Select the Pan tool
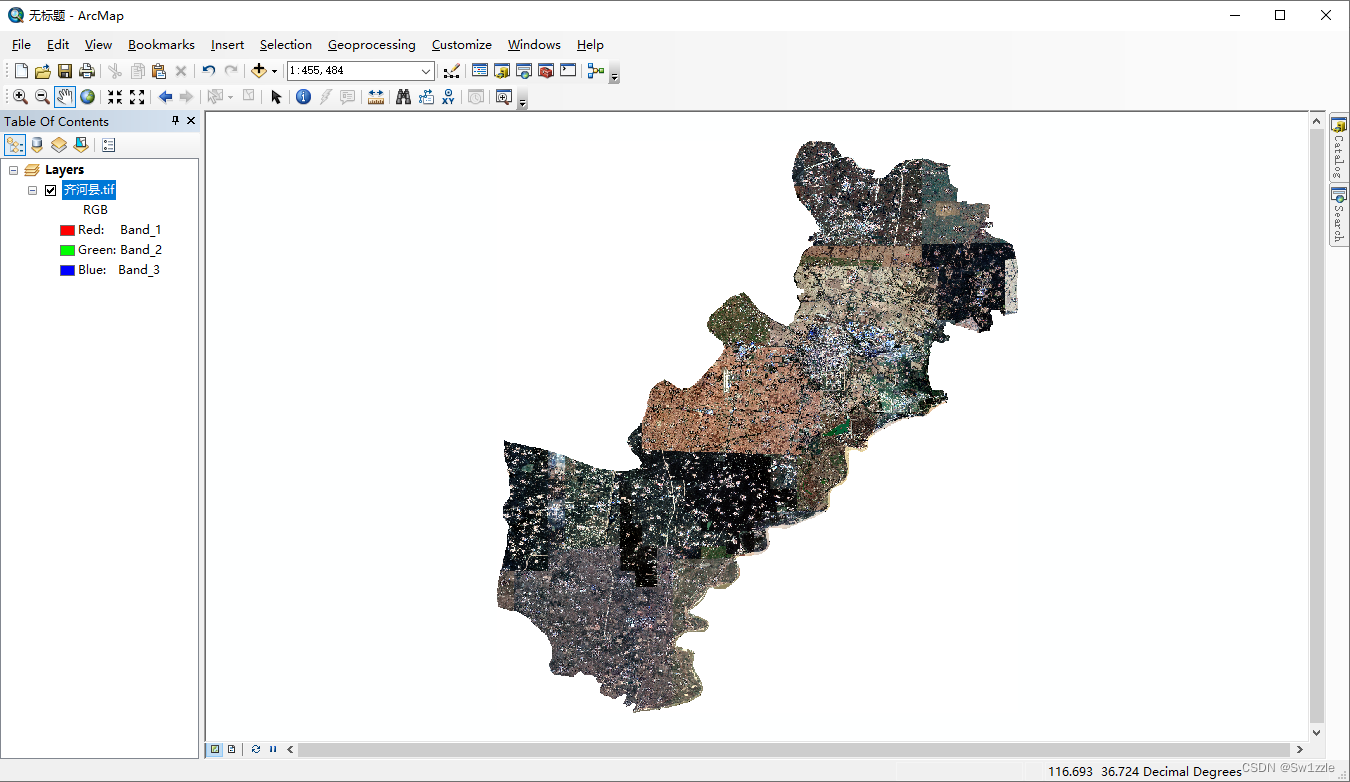Screen dimensions: 1350x782 tap(64, 96)
